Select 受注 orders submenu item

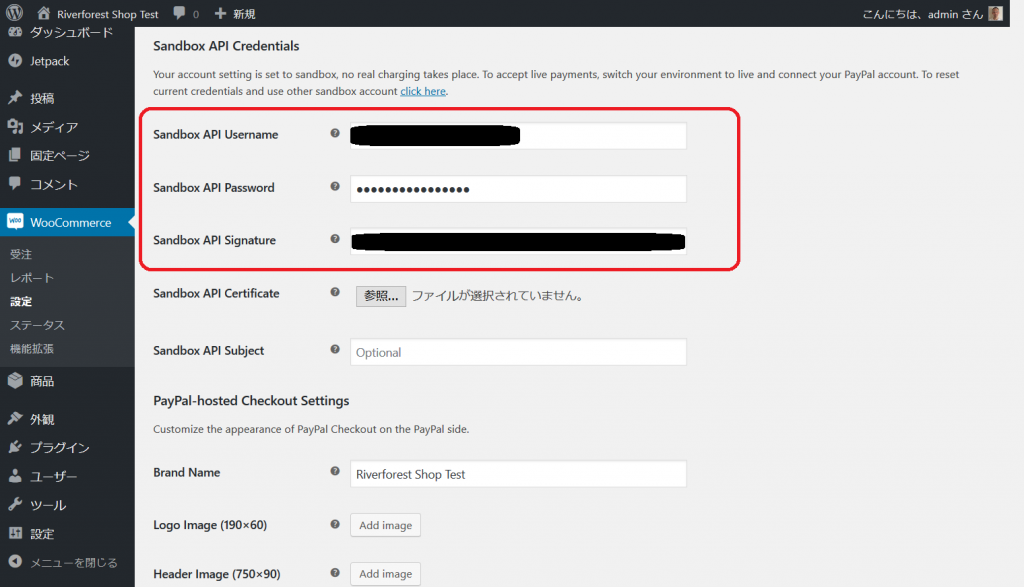pos(21,255)
